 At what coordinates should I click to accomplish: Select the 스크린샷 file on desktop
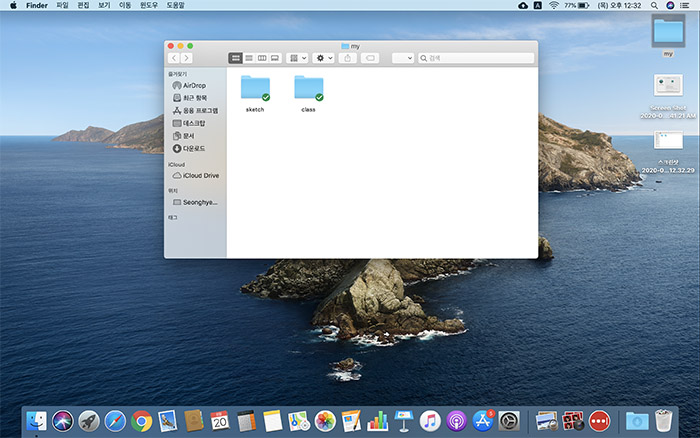[x=668, y=152]
